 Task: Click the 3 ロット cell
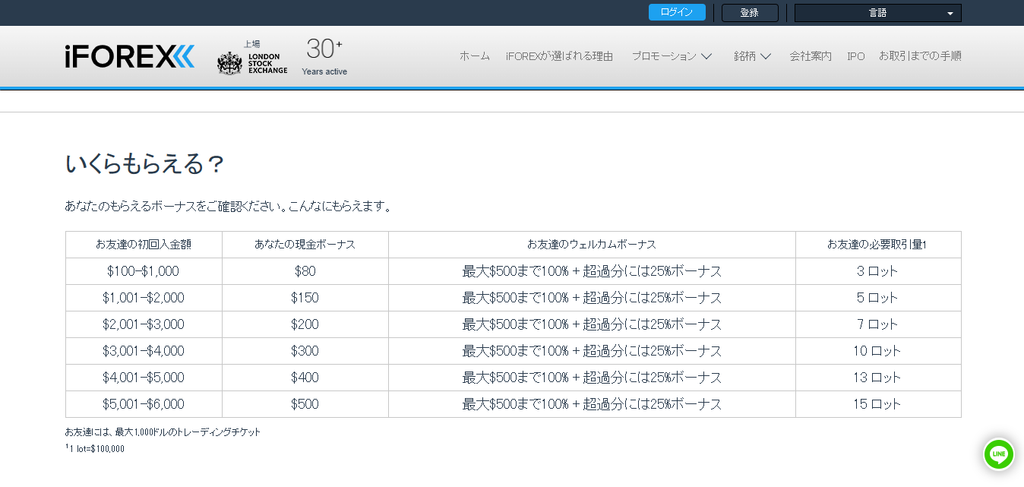point(878,272)
